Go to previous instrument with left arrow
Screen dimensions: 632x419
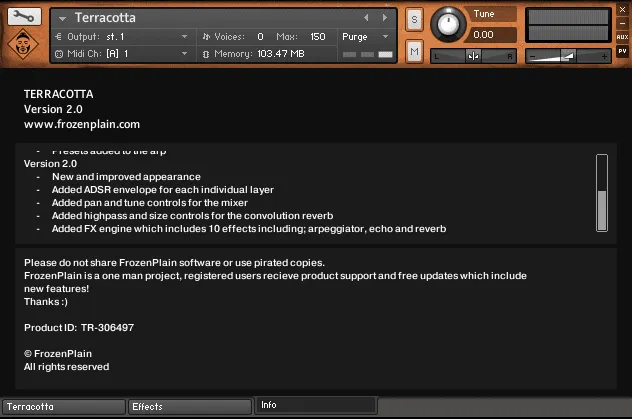(x=366, y=18)
